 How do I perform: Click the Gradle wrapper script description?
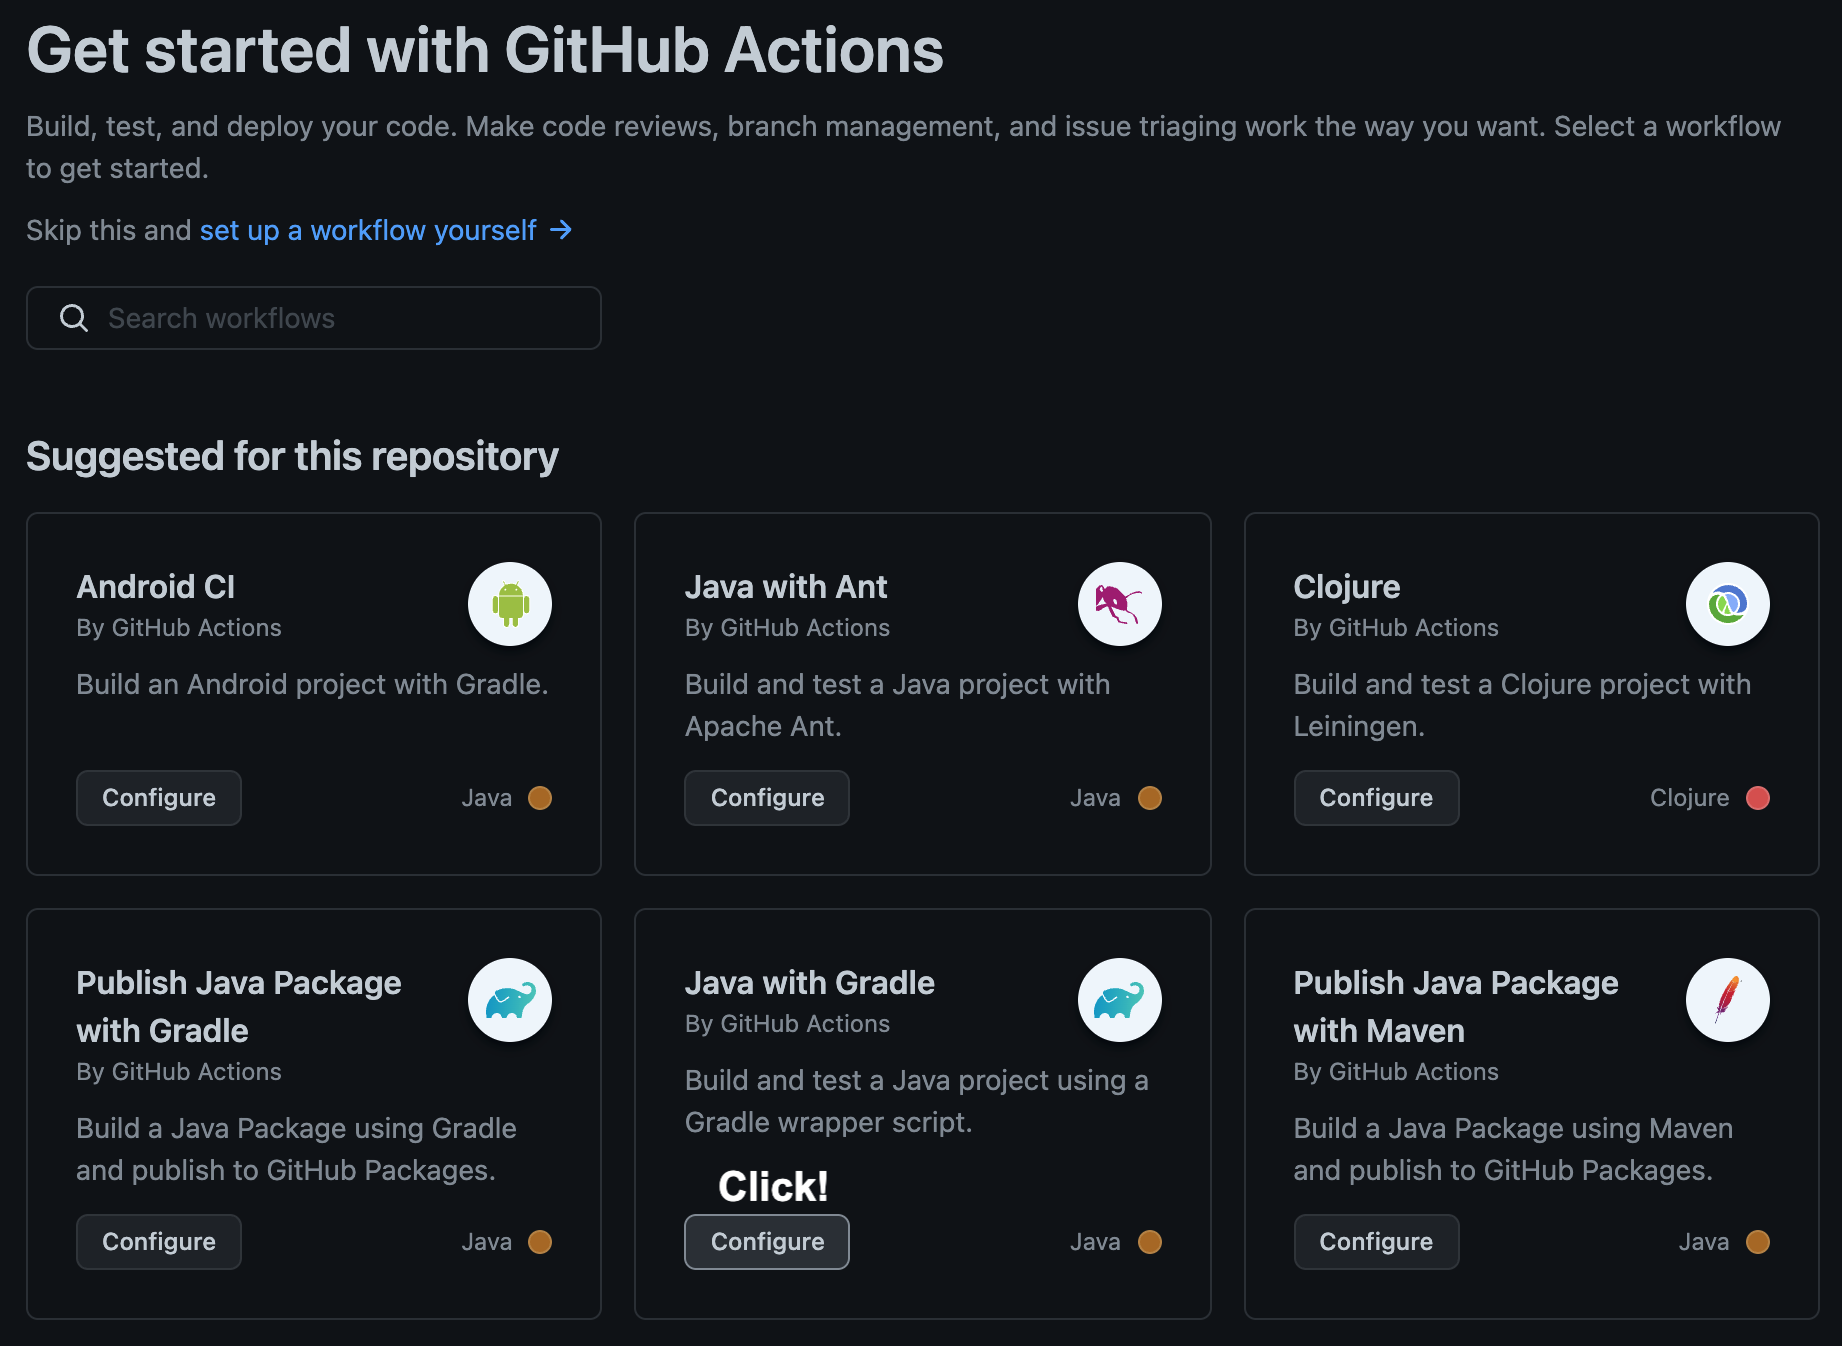[916, 1101]
